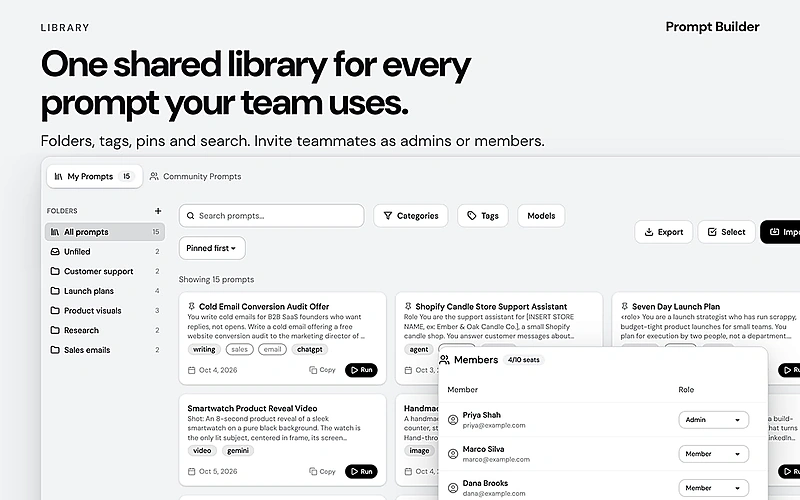
Task: Click the Export button
Action: 663,232
